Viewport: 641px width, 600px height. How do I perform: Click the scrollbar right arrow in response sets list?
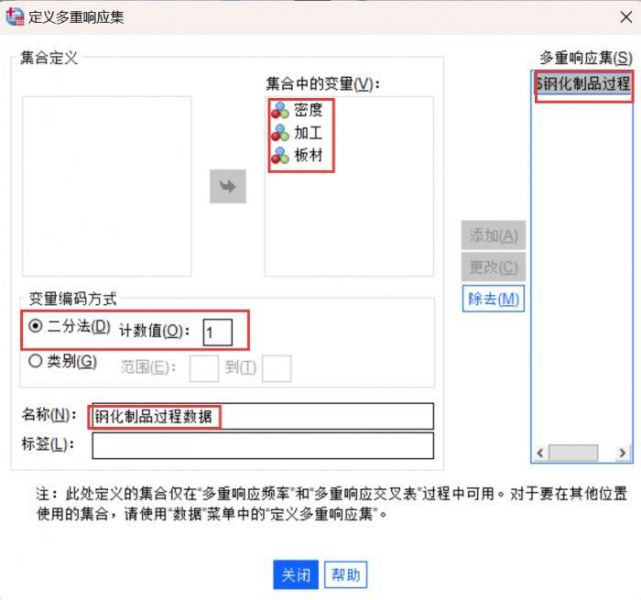pyautogui.click(x=622, y=453)
